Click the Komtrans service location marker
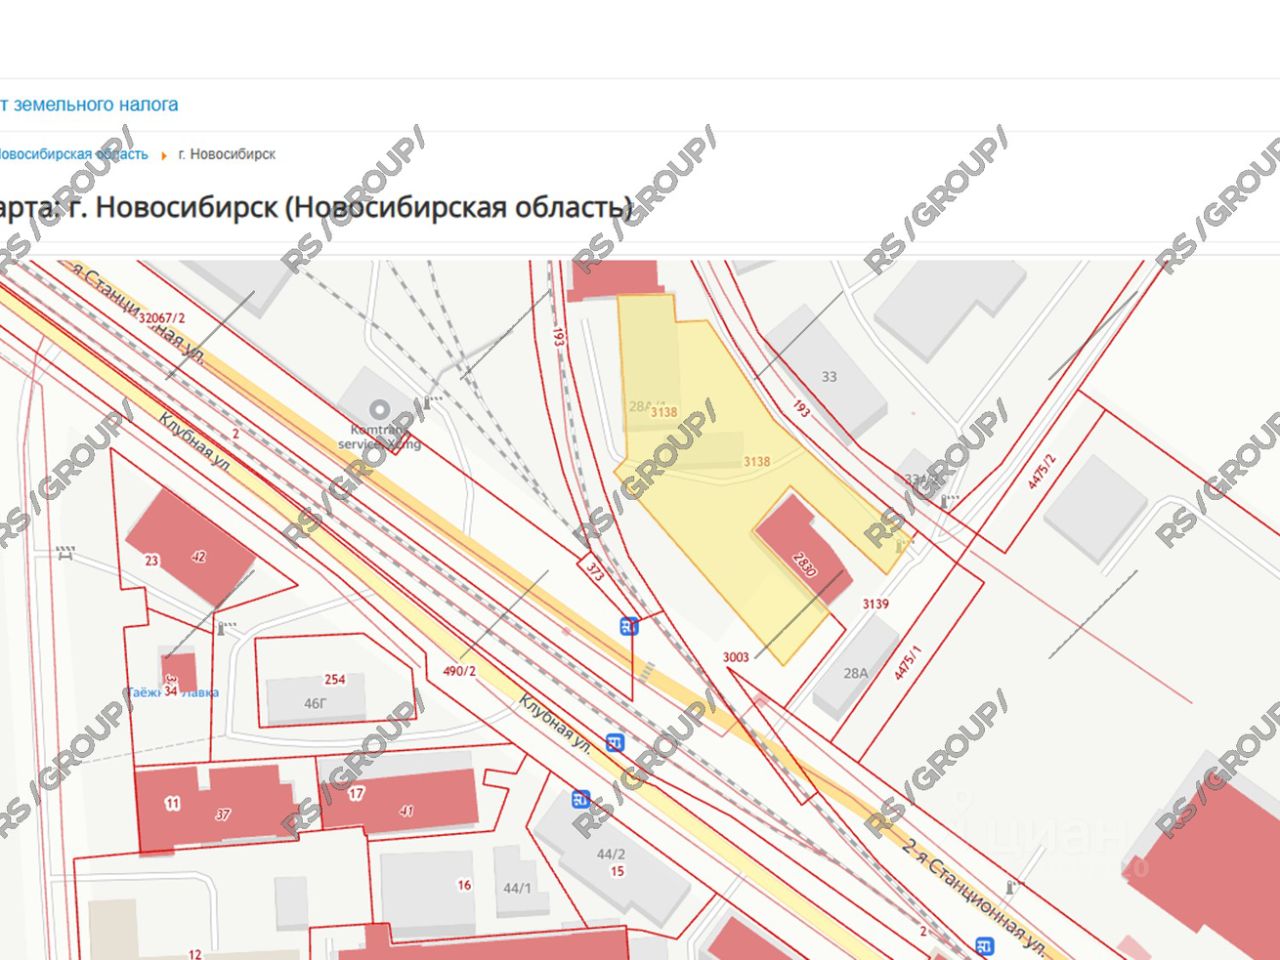 379,410
